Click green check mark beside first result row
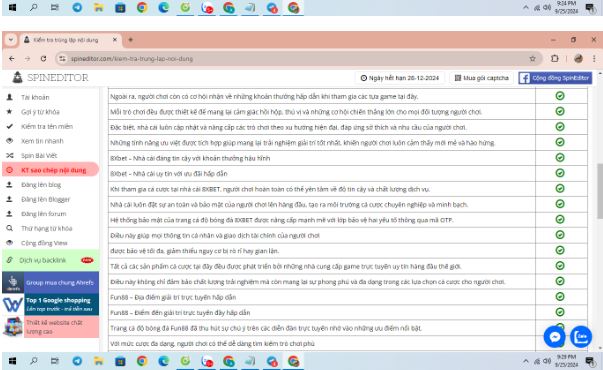The width and height of the screenshot is (603, 370). (560, 96)
